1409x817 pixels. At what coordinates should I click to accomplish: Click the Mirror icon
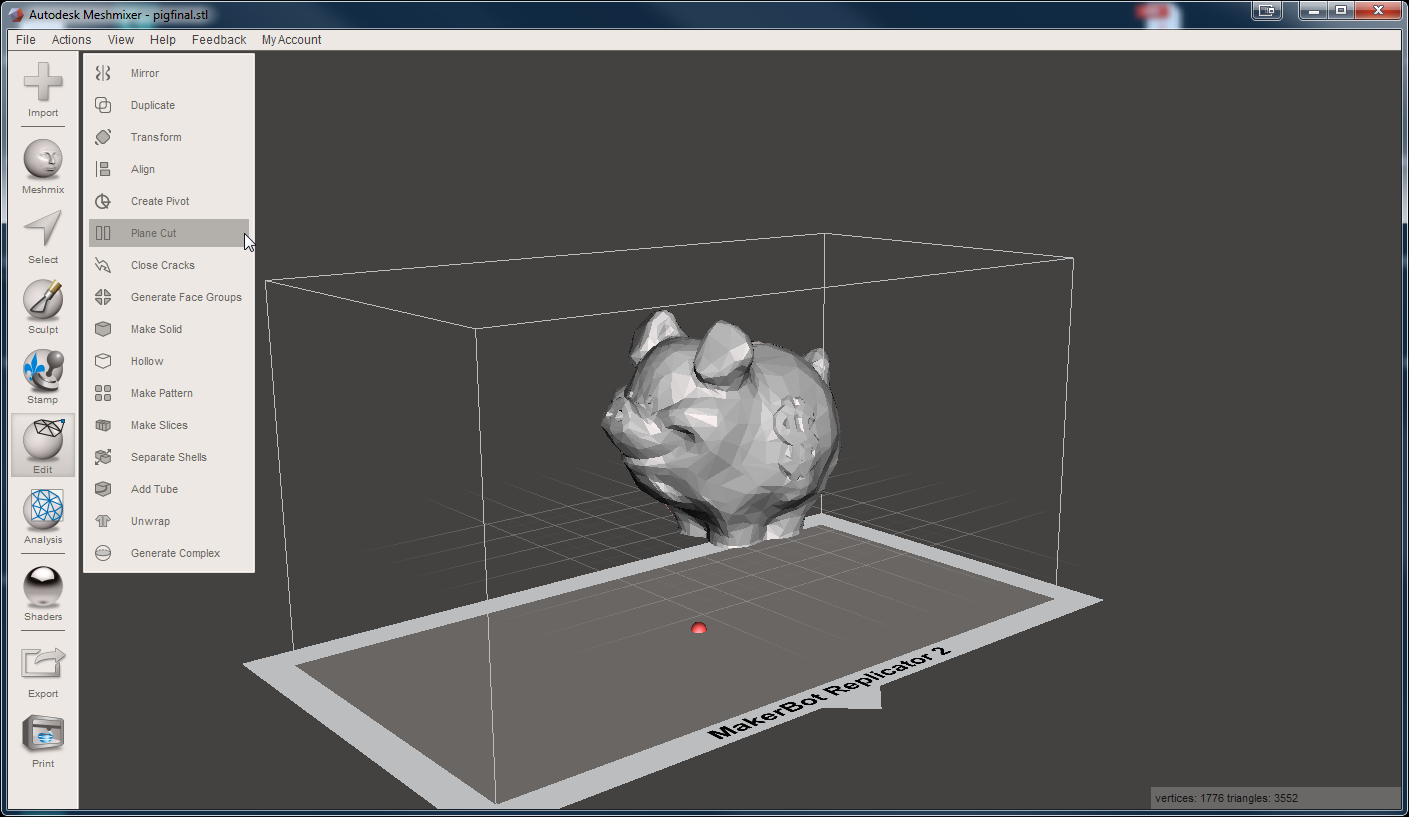103,73
